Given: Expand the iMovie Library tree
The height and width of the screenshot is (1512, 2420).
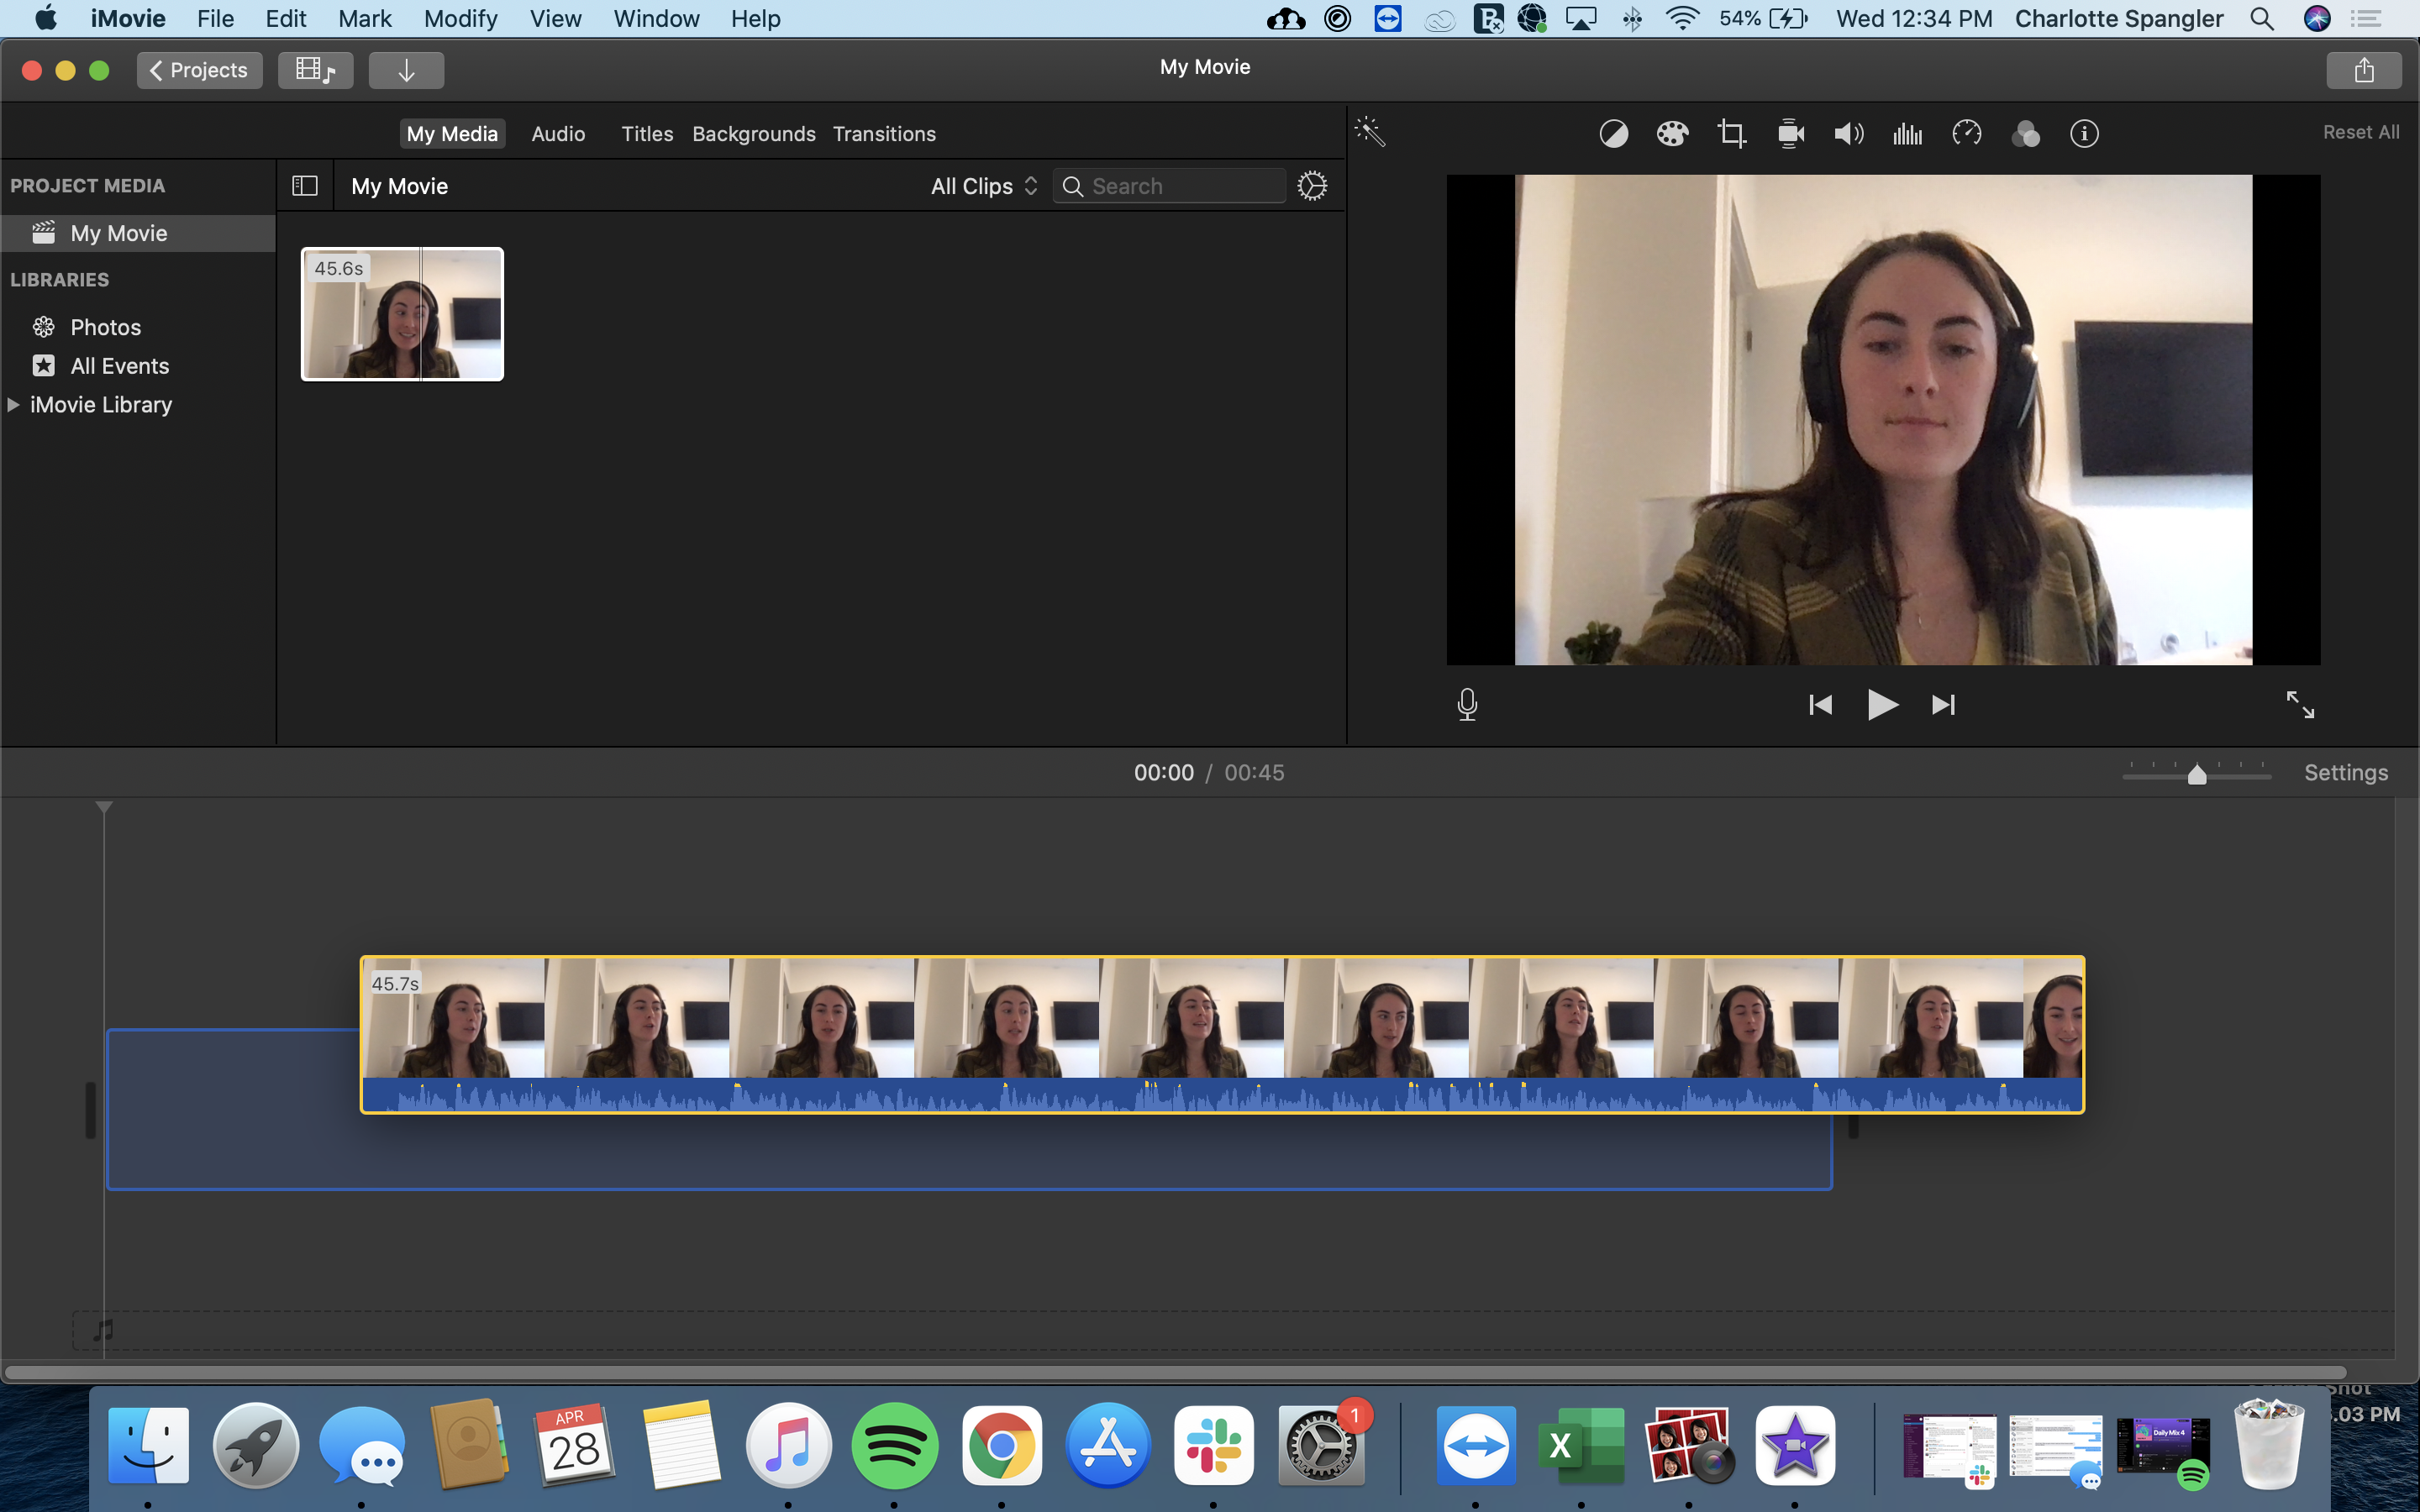Looking at the screenshot, I should (14, 405).
